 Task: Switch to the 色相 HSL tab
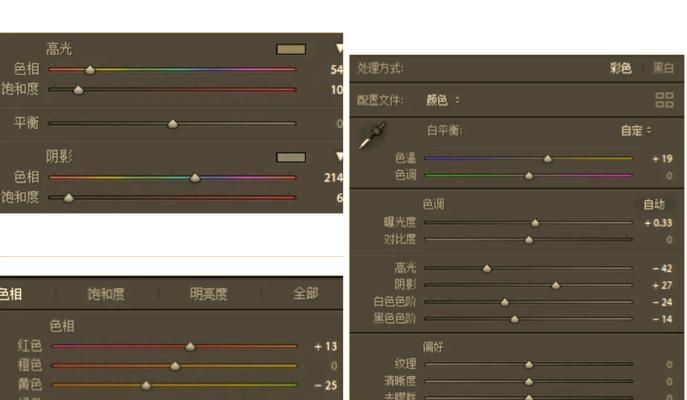(x=10, y=294)
